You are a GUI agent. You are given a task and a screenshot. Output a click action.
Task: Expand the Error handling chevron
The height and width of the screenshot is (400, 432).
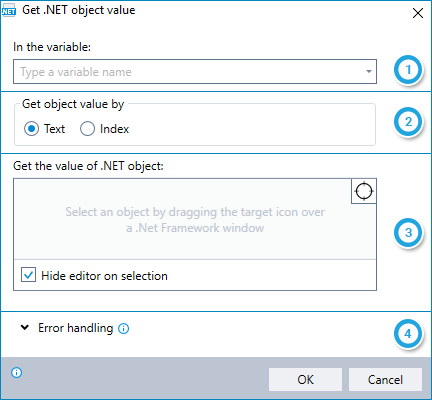click(x=25, y=328)
